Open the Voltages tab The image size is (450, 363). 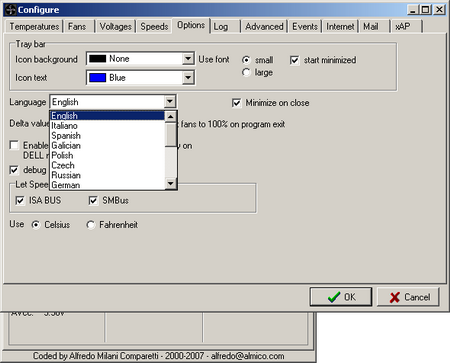115,26
